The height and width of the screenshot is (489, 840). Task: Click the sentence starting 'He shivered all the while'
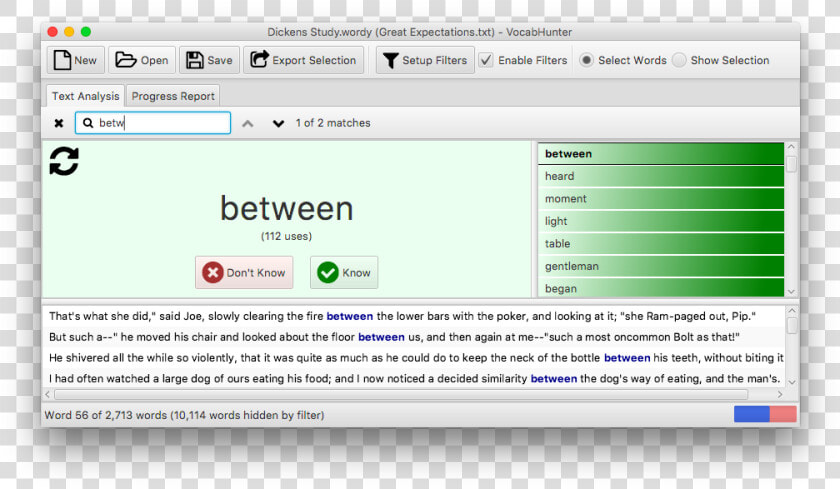[414, 358]
